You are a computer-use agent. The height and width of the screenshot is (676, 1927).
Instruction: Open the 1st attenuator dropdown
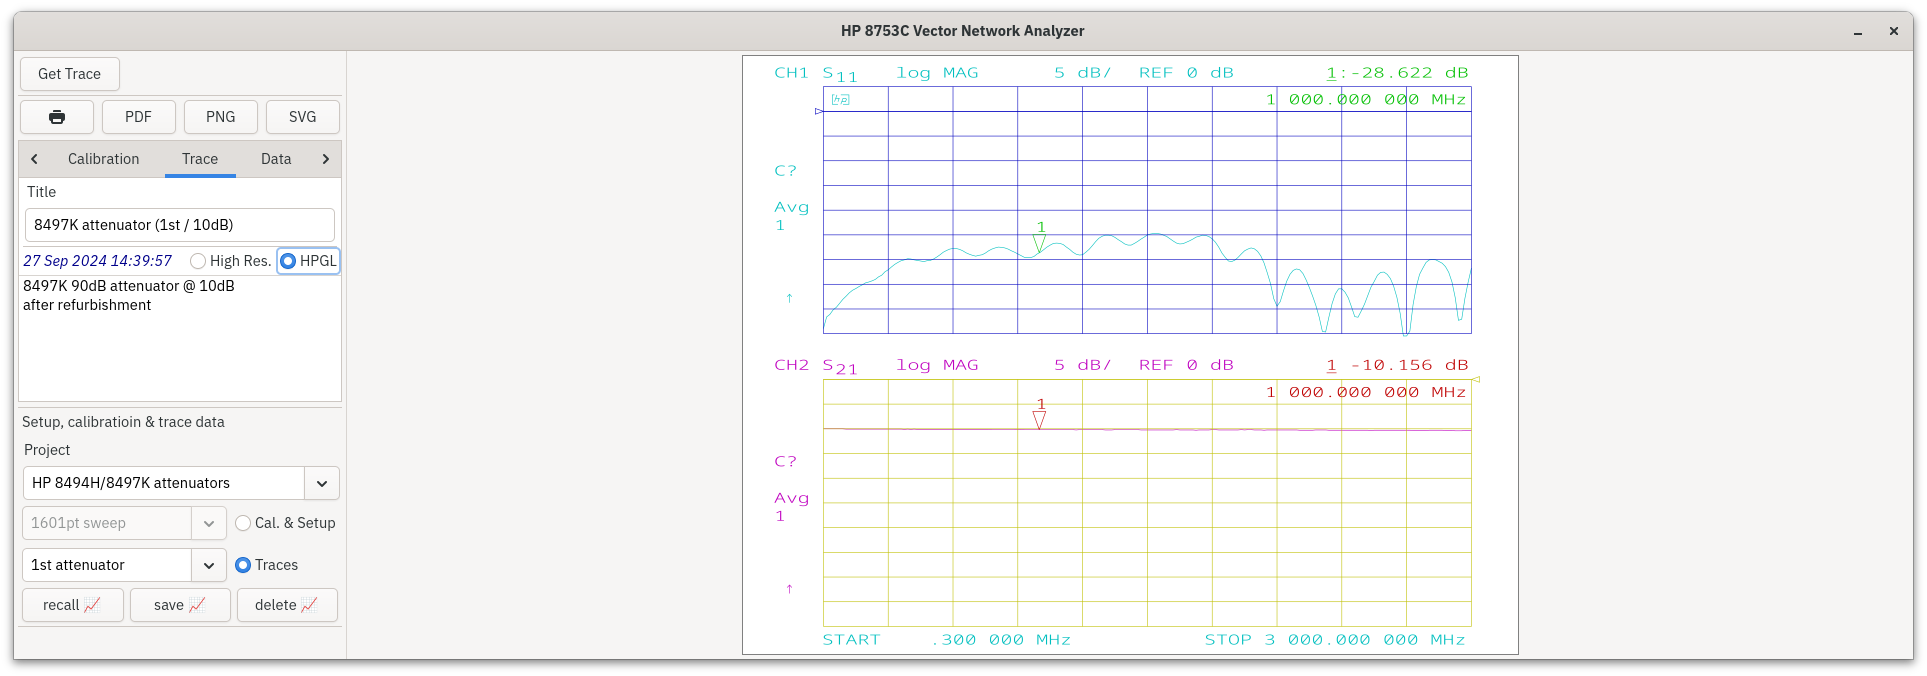tap(208, 565)
